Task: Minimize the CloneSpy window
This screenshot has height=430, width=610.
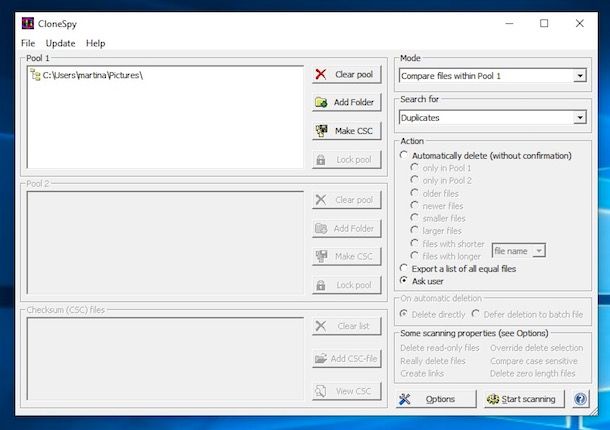Action: [509, 23]
